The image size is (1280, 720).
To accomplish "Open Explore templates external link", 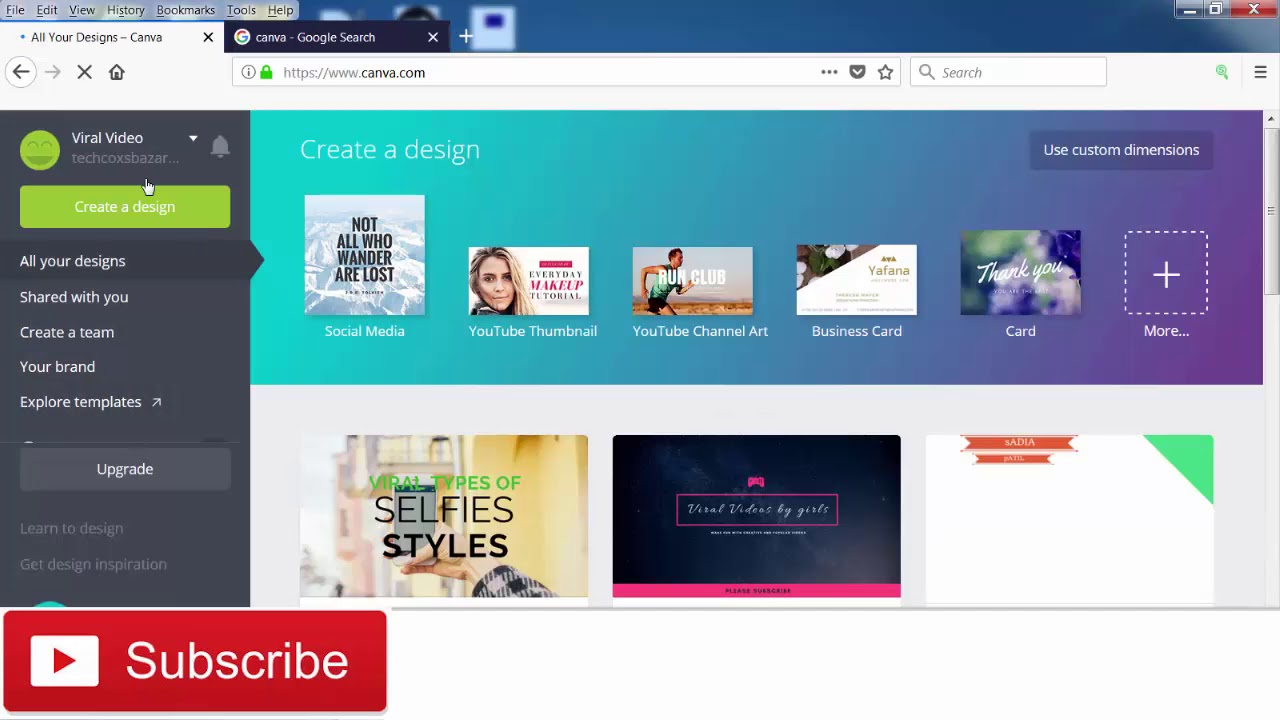I will [x=91, y=402].
